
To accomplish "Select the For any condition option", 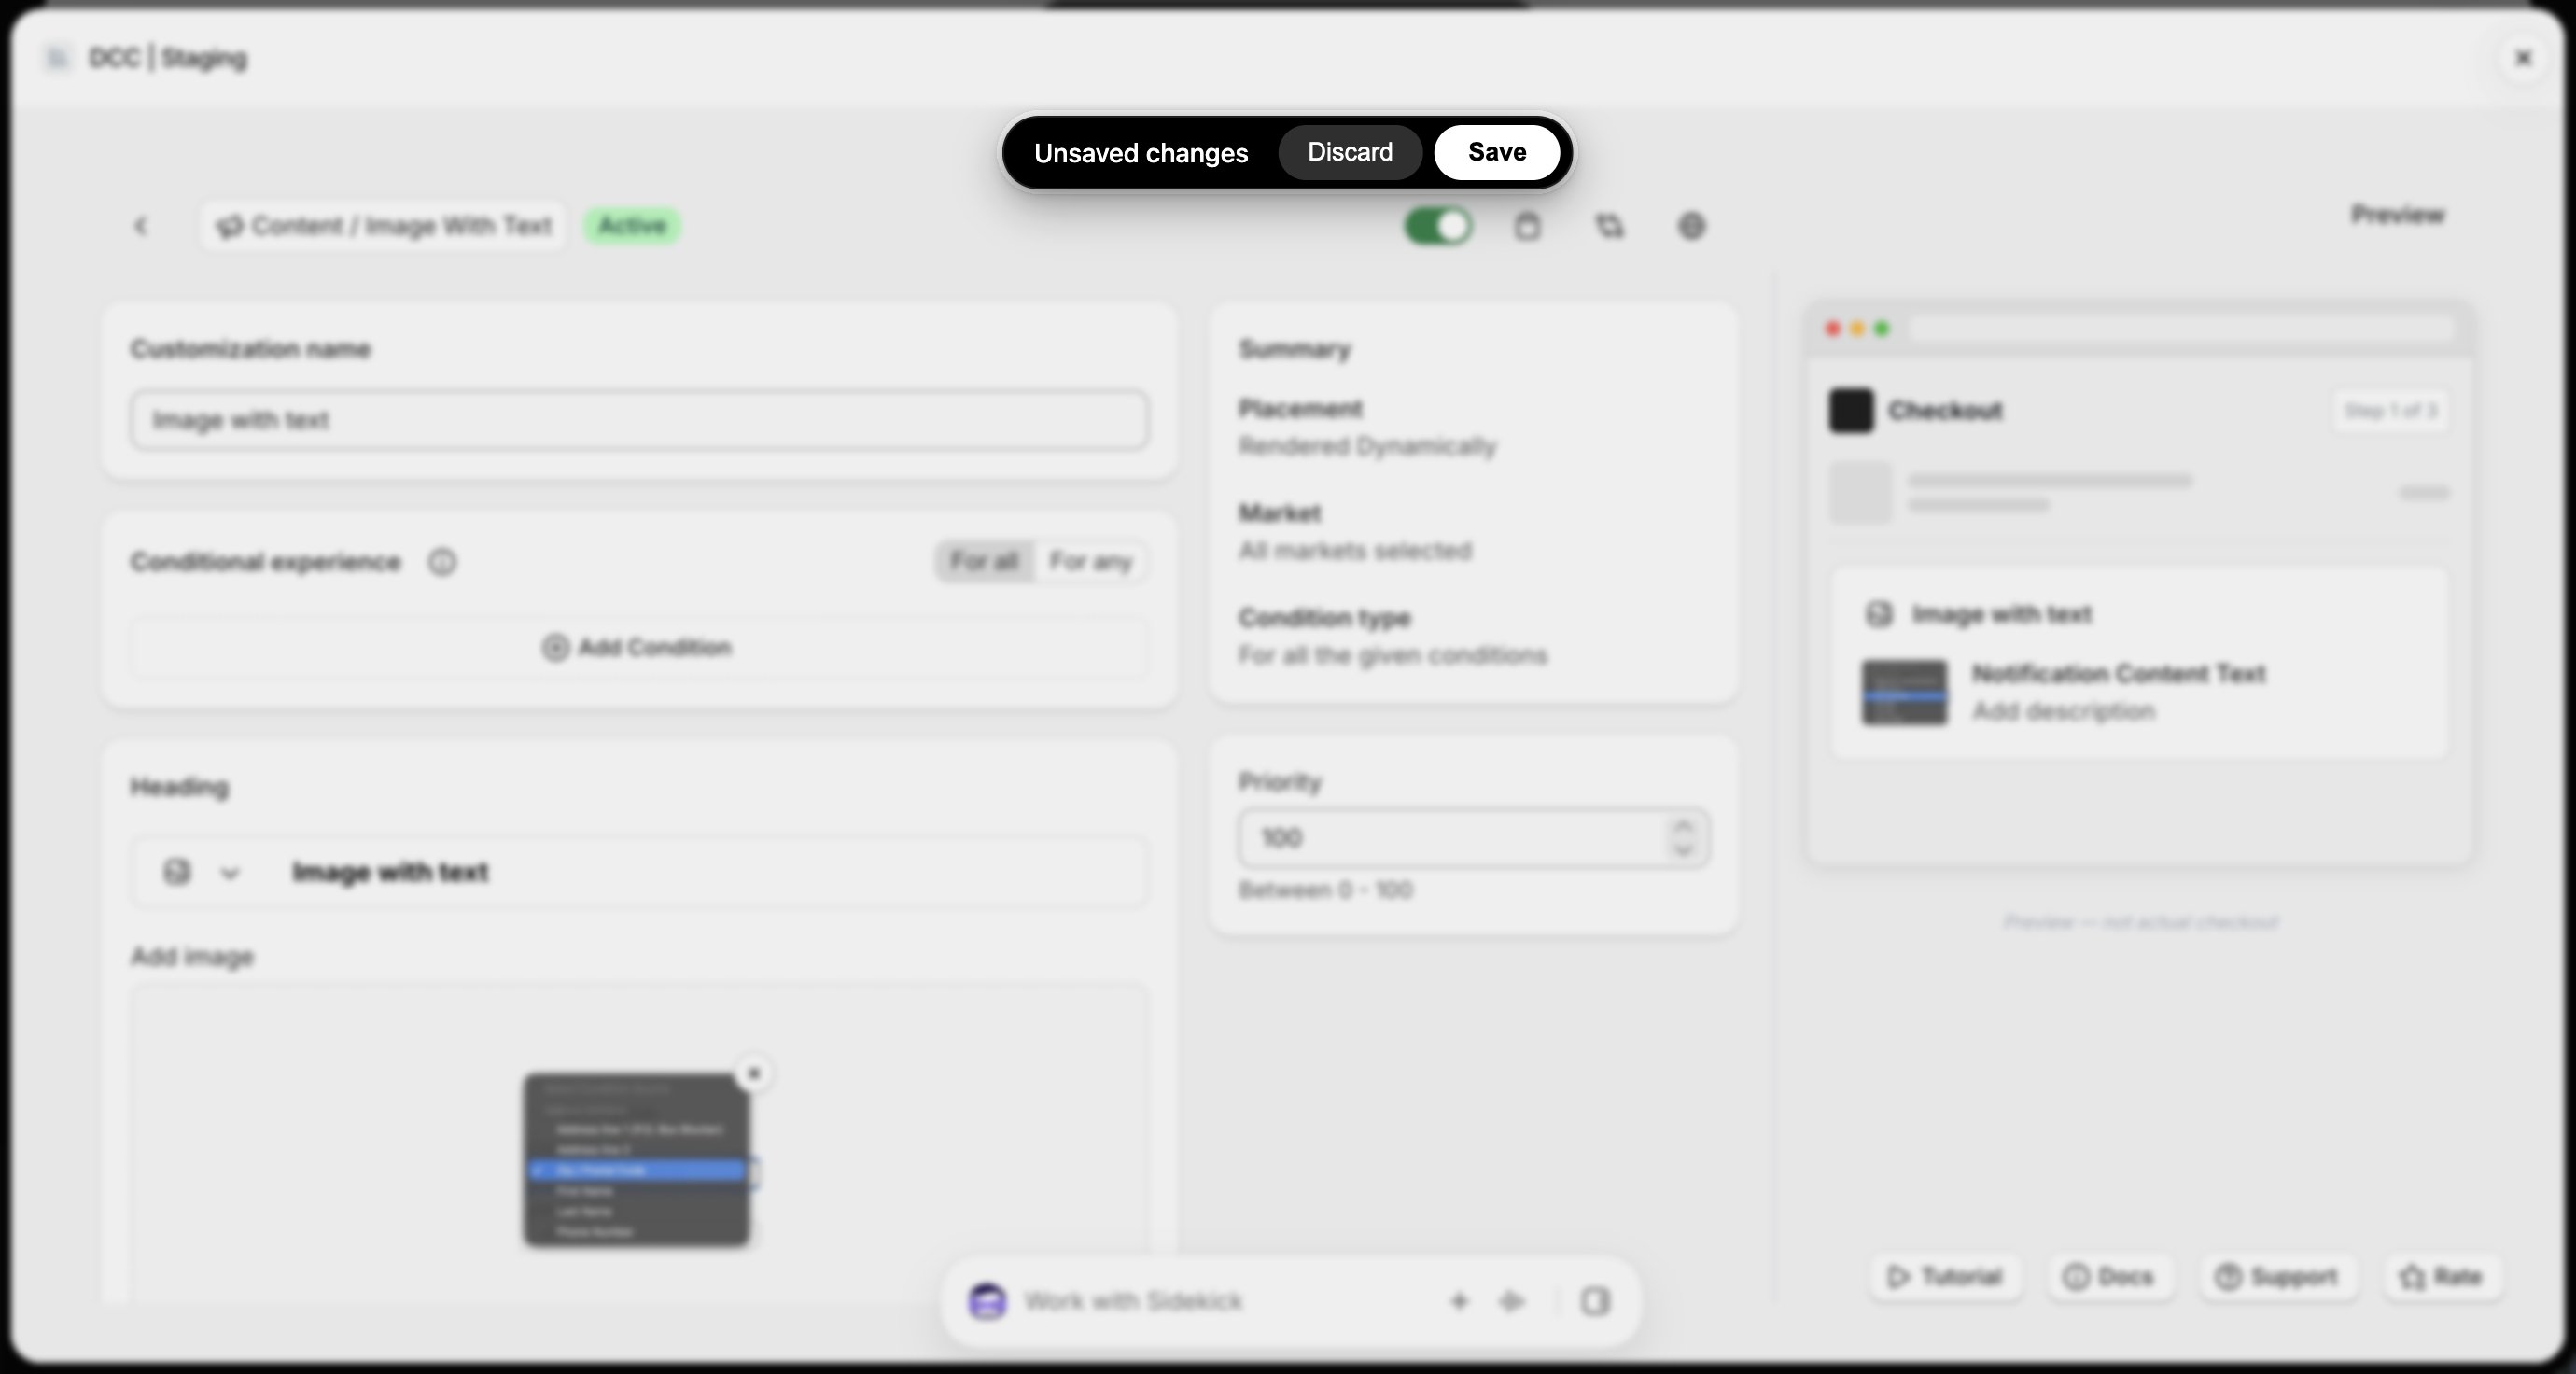I will click(1090, 561).
